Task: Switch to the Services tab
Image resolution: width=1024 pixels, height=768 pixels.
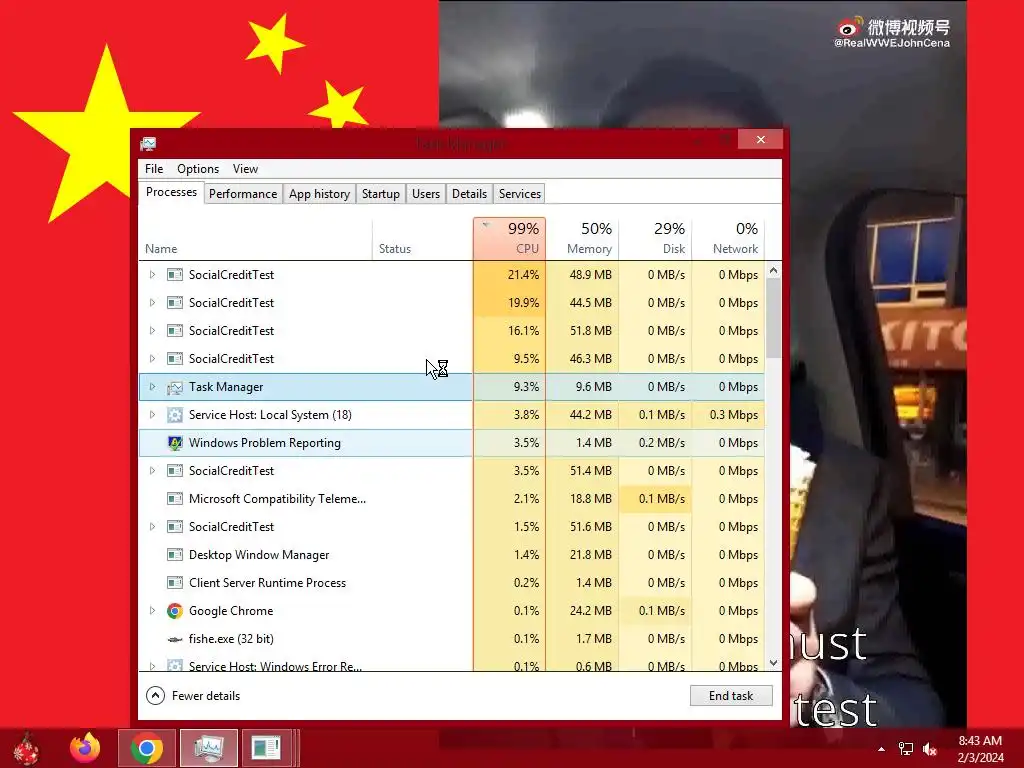Action: [520, 194]
